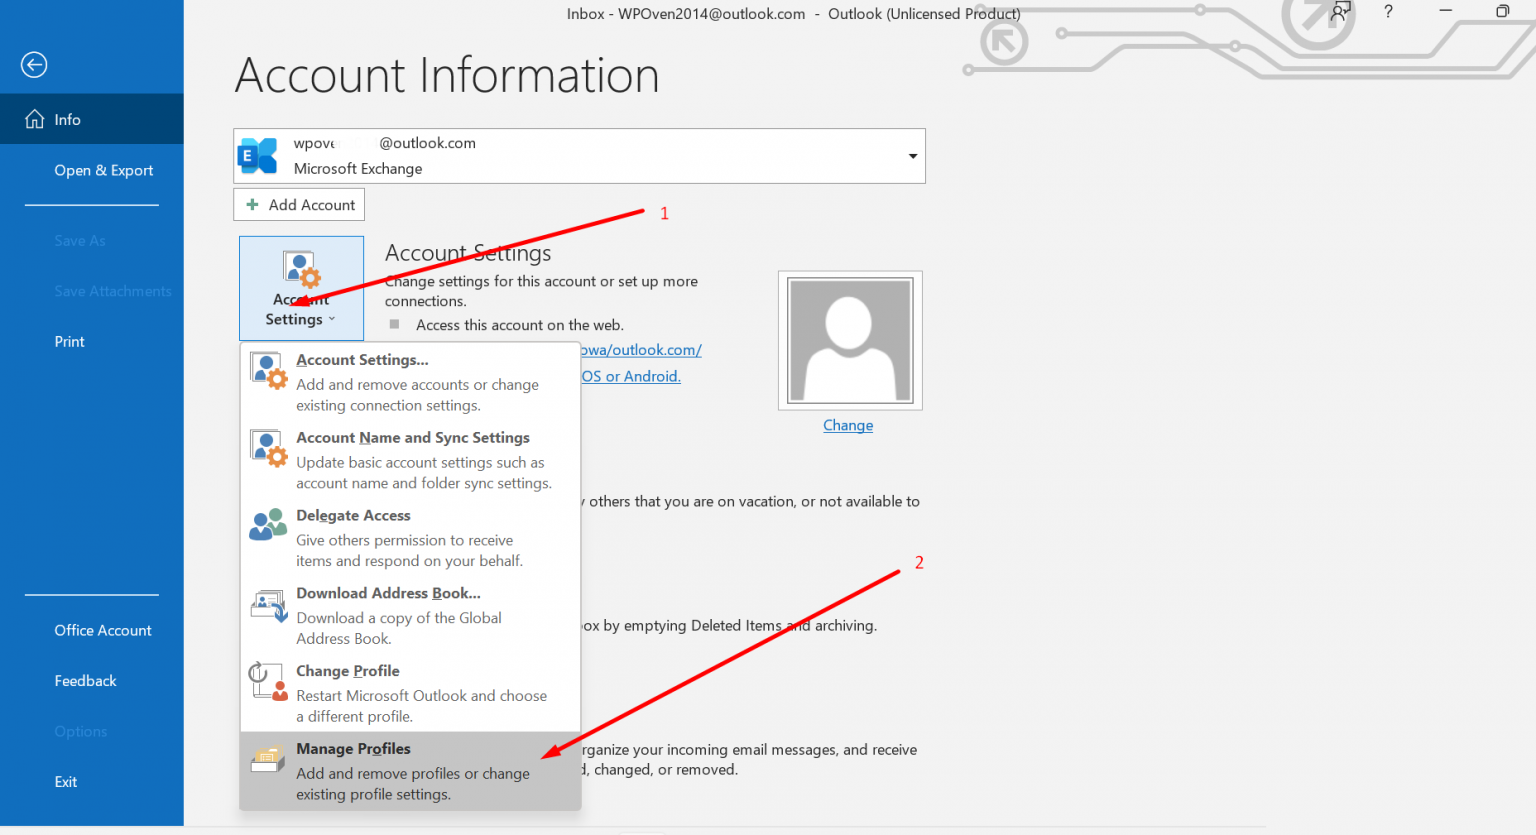Click the Add Account button
1536x835 pixels.
click(298, 204)
